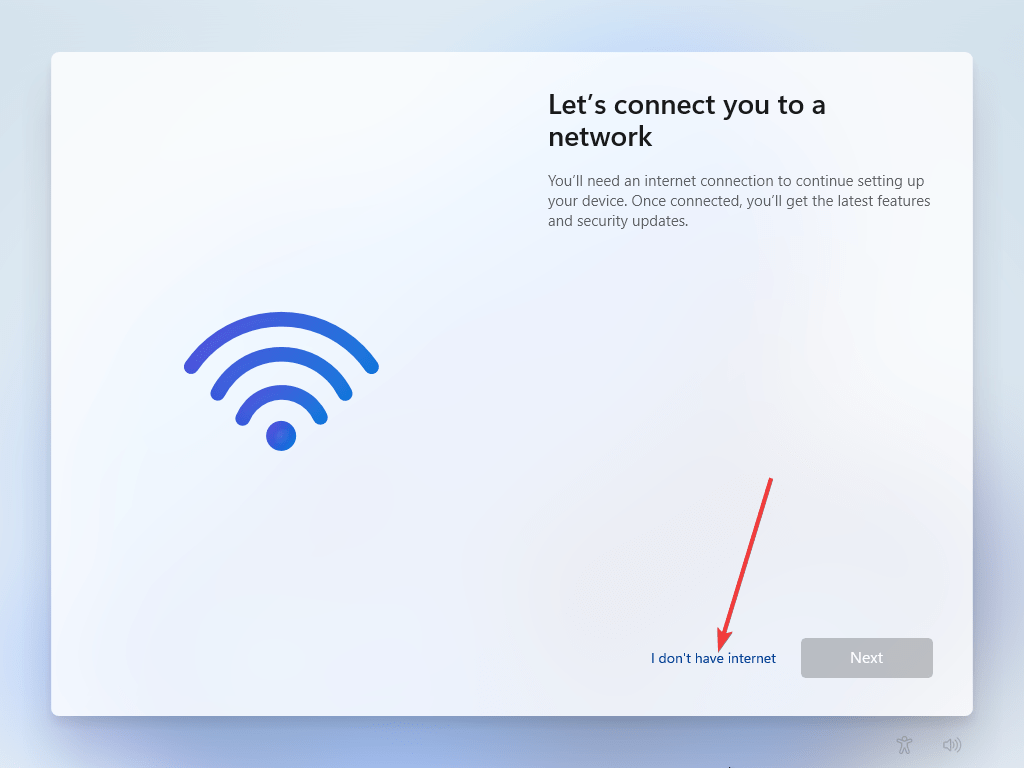Click the grayed-out Next button
This screenshot has width=1024, height=768.
[867, 658]
